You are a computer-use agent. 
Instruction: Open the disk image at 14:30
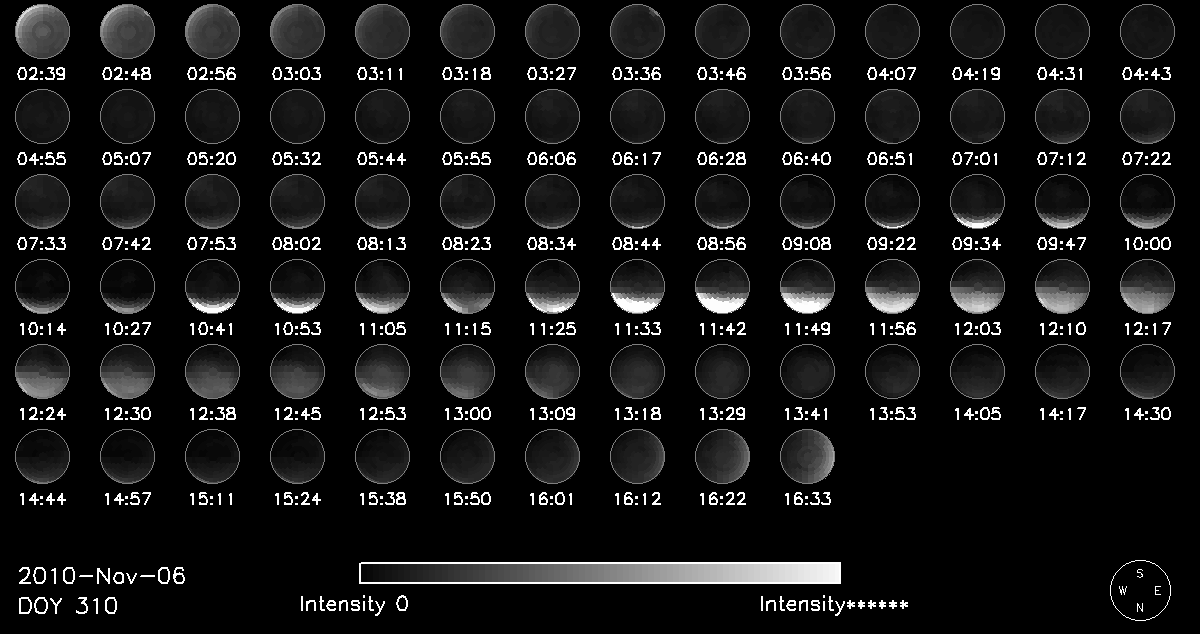(1147, 372)
